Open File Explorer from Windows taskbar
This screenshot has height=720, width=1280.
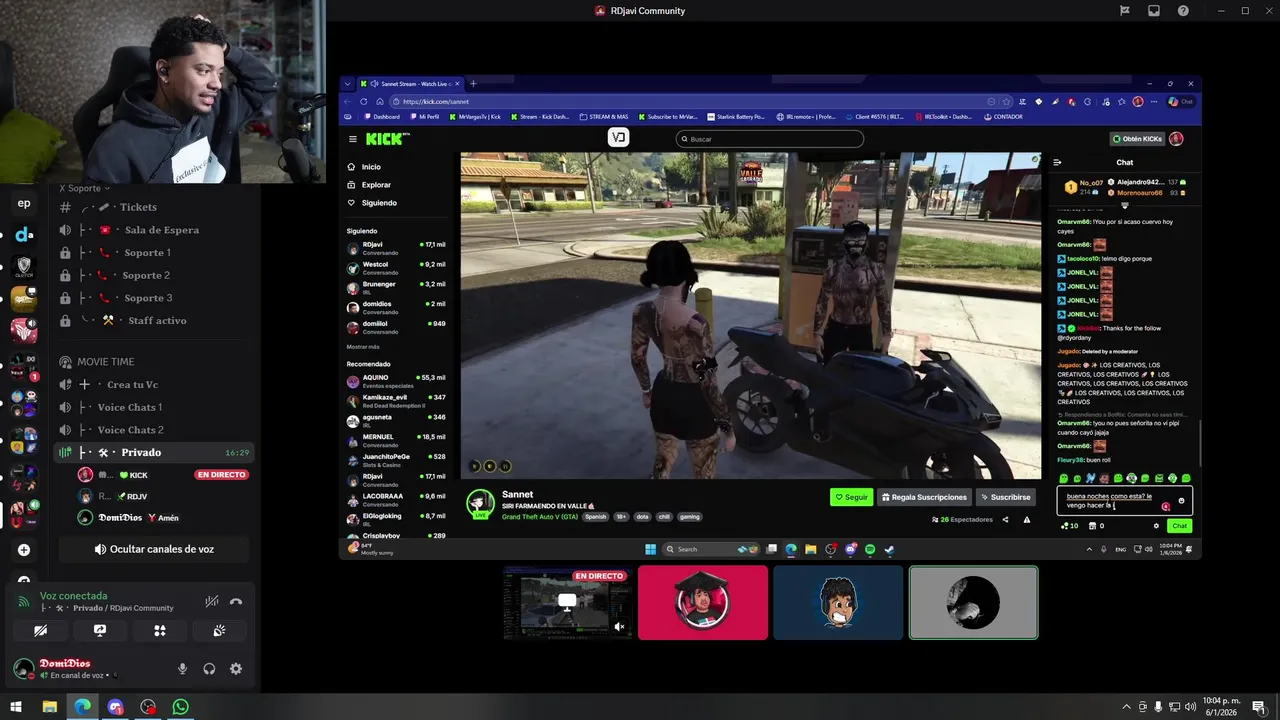(49, 707)
